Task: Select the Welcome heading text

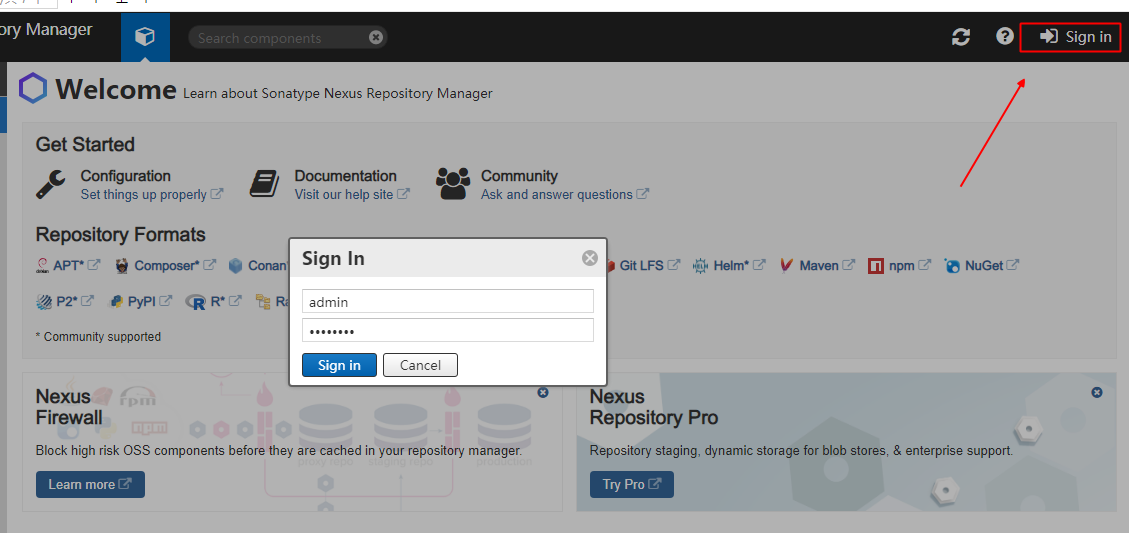Action: point(116,90)
